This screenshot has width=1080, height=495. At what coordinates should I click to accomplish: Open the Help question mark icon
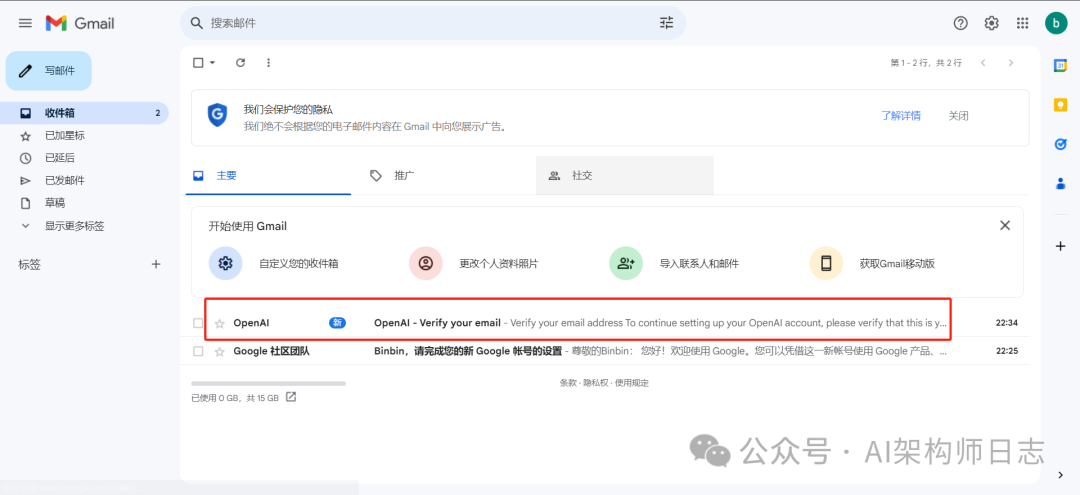coord(961,23)
